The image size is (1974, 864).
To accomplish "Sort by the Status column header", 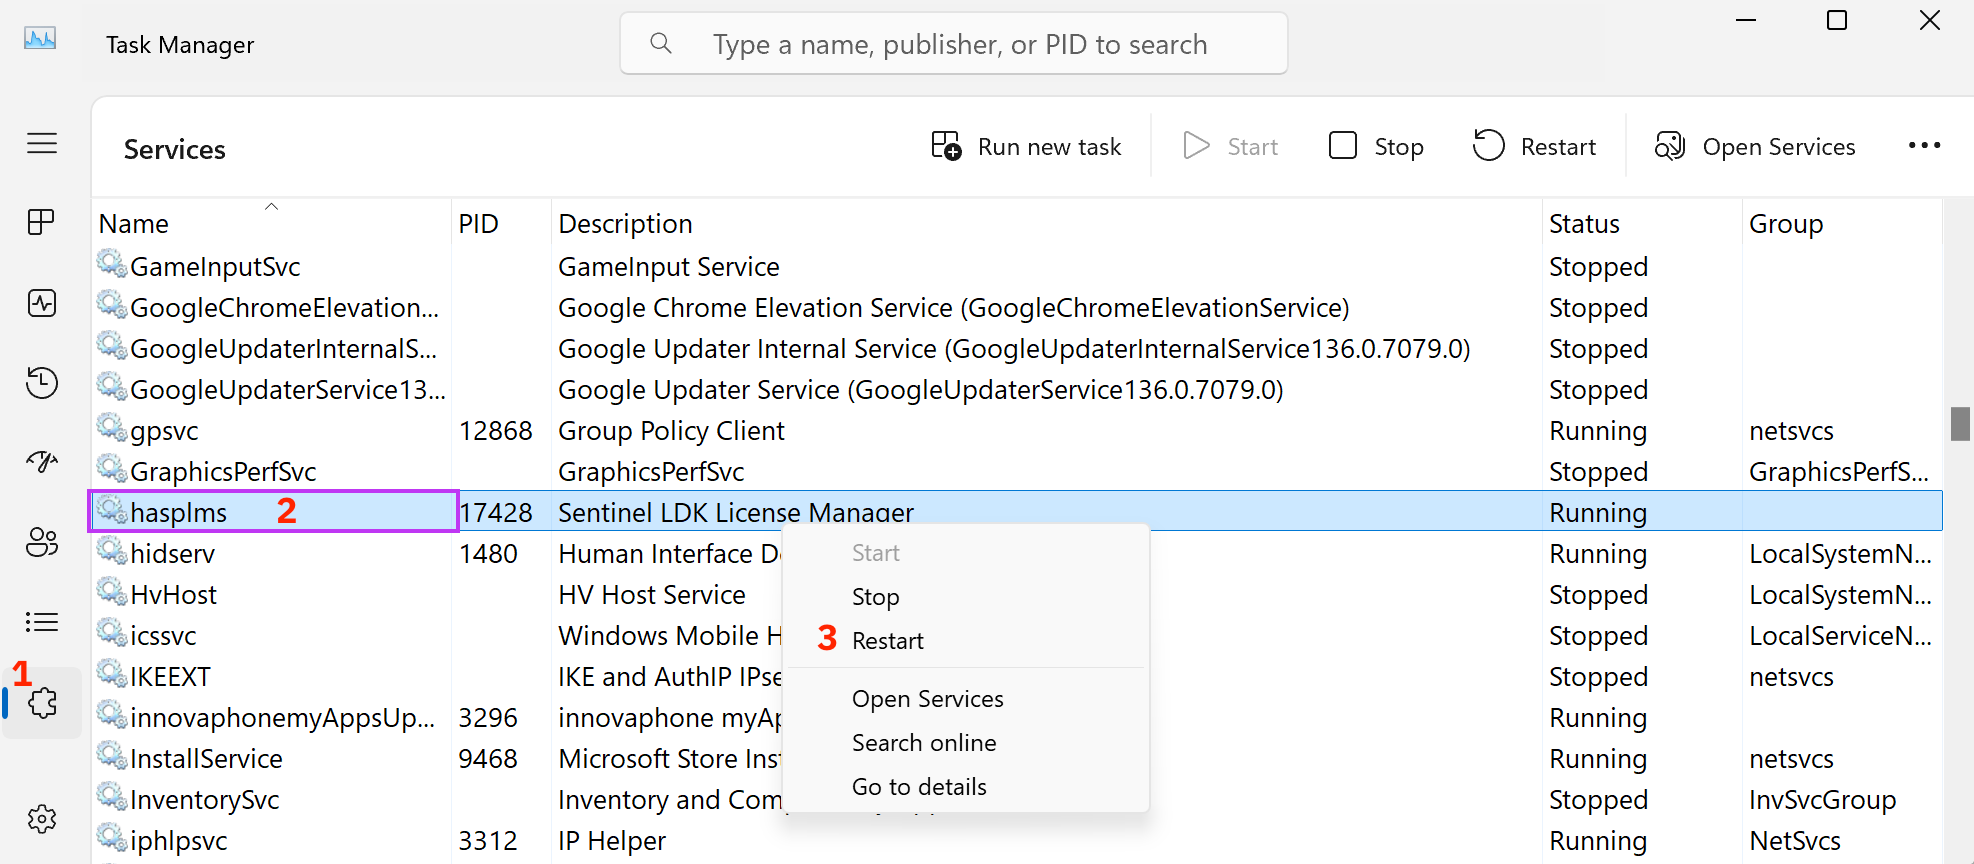I will click(x=1642, y=223).
